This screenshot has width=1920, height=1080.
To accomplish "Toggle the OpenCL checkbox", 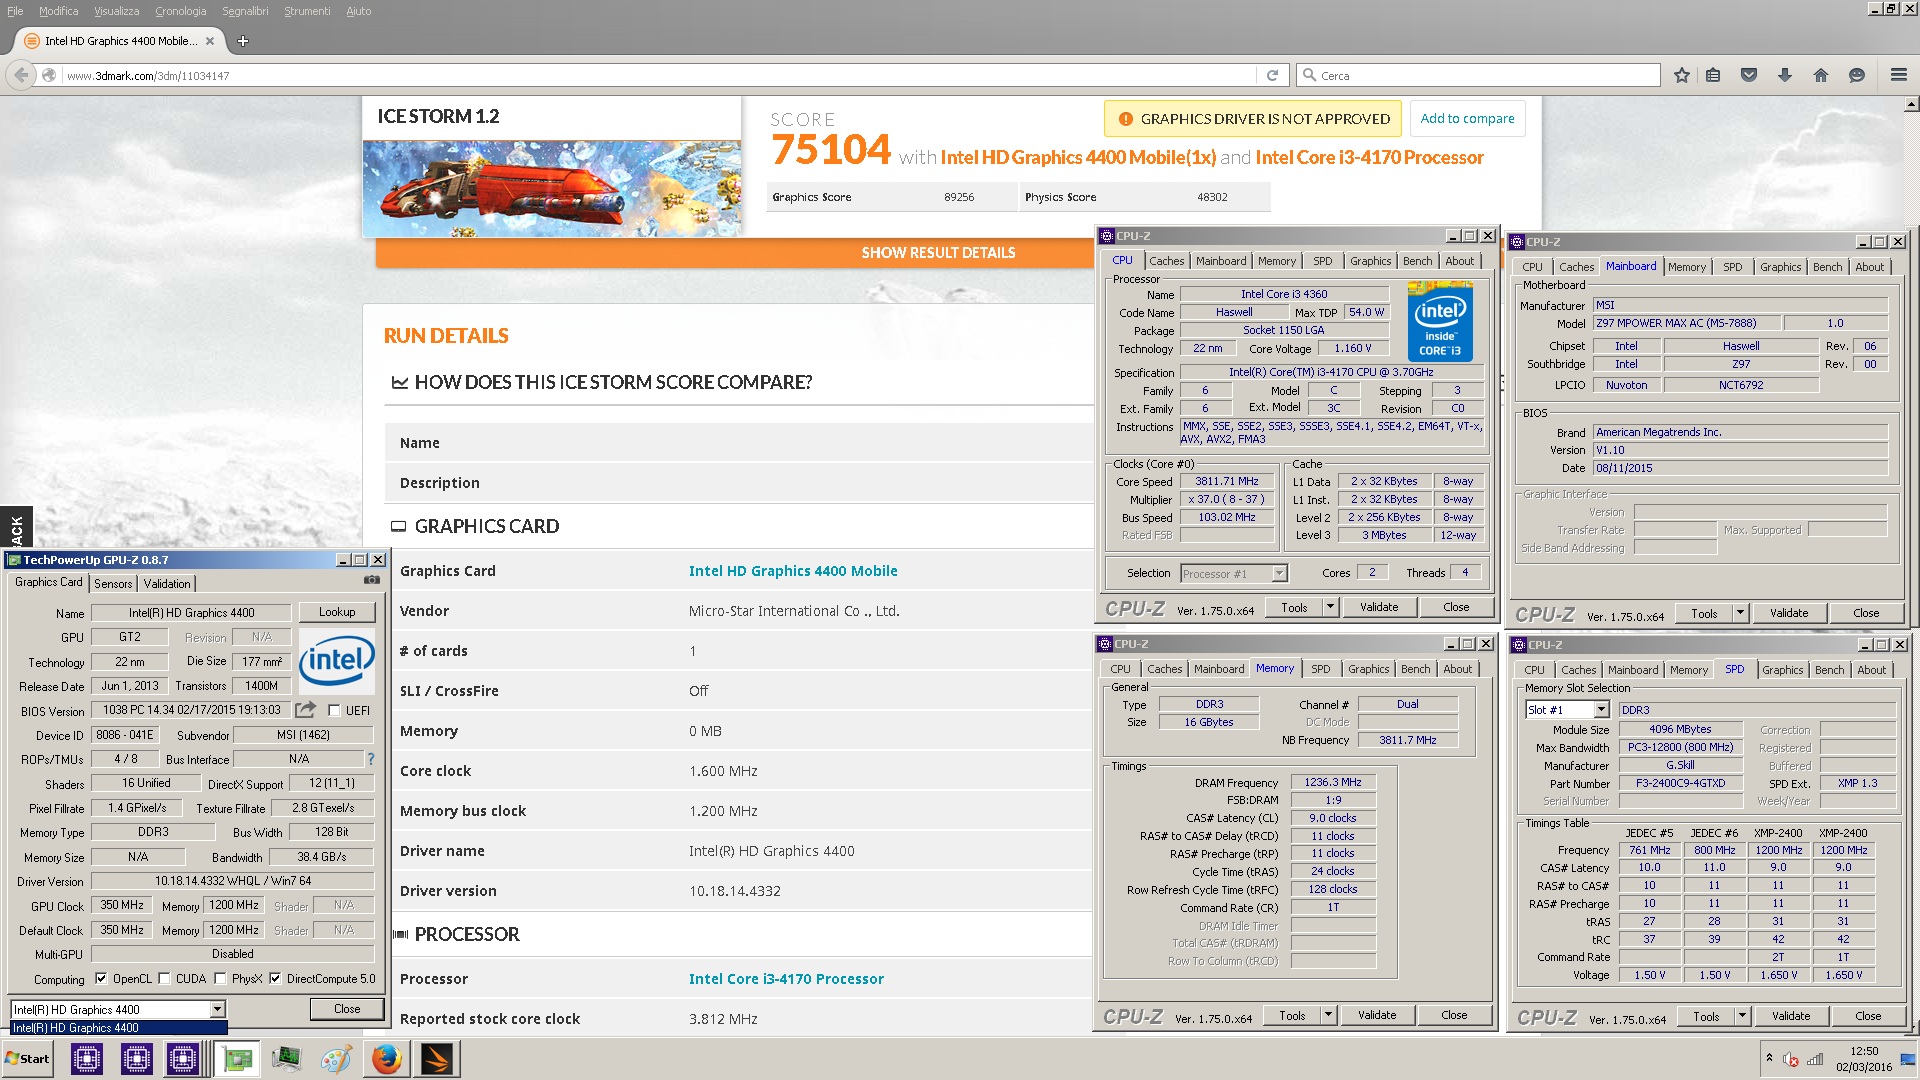I will [101, 979].
